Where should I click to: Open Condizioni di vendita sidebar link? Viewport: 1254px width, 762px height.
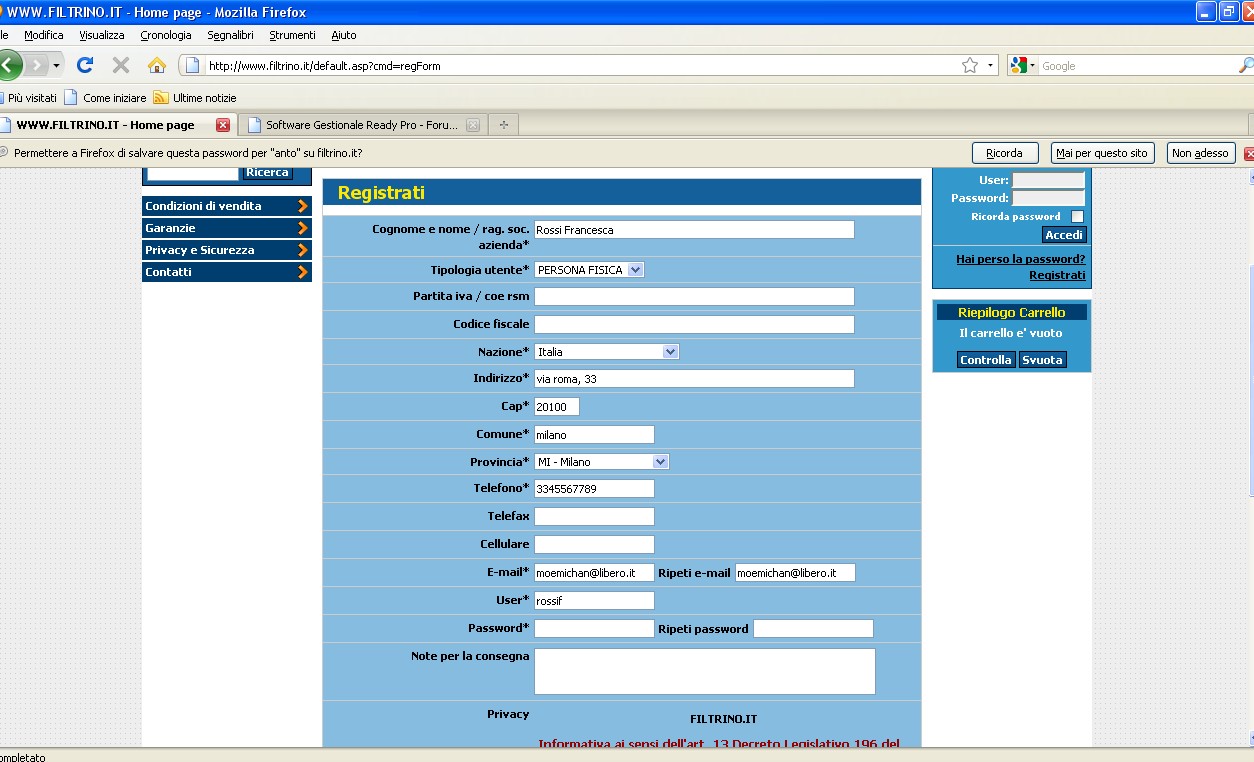click(x=227, y=206)
